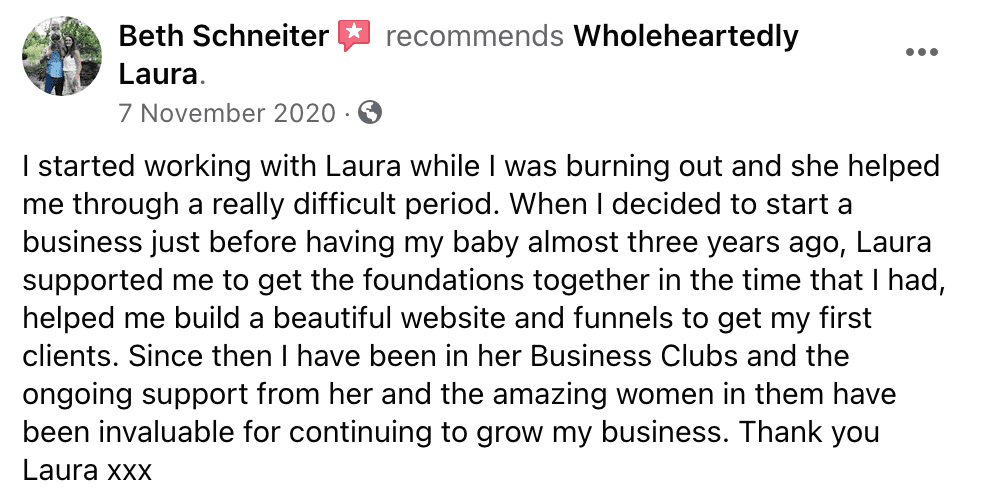Image resolution: width=984 pixels, height=500 pixels.
Task: Open the three-dot post options menu
Action: pyautogui.click(x=922, y=52)
